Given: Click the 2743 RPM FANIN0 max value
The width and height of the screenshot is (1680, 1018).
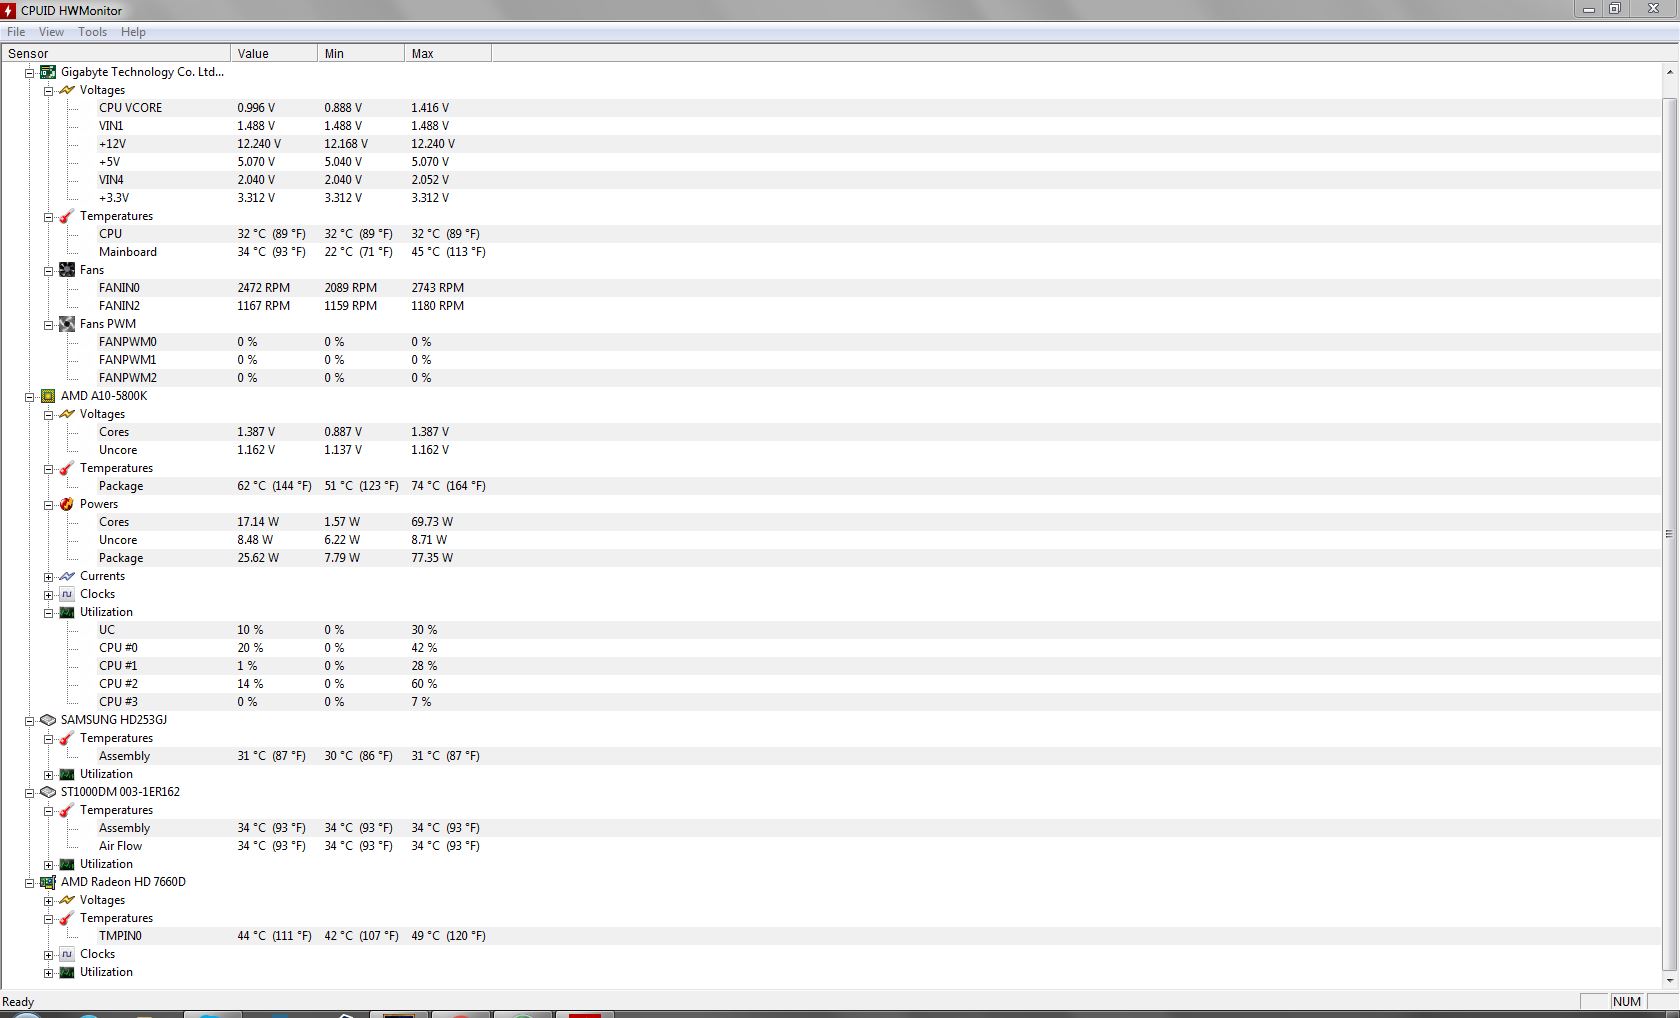Looking at the screenshot, I should tap(437, 288).
